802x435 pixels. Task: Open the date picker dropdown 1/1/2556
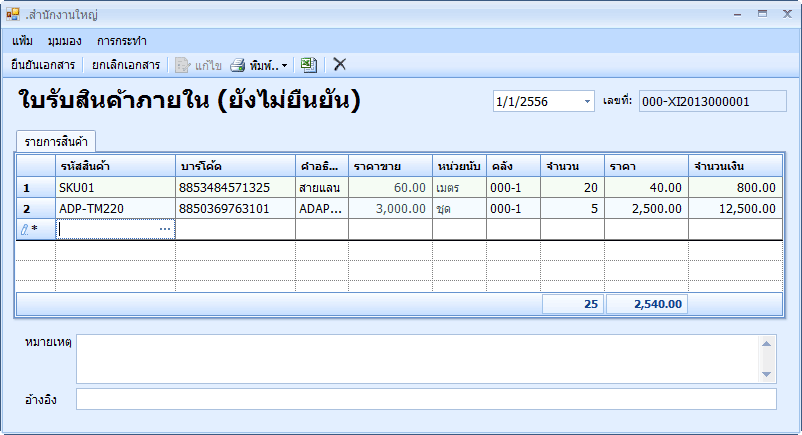click(586, 102)
